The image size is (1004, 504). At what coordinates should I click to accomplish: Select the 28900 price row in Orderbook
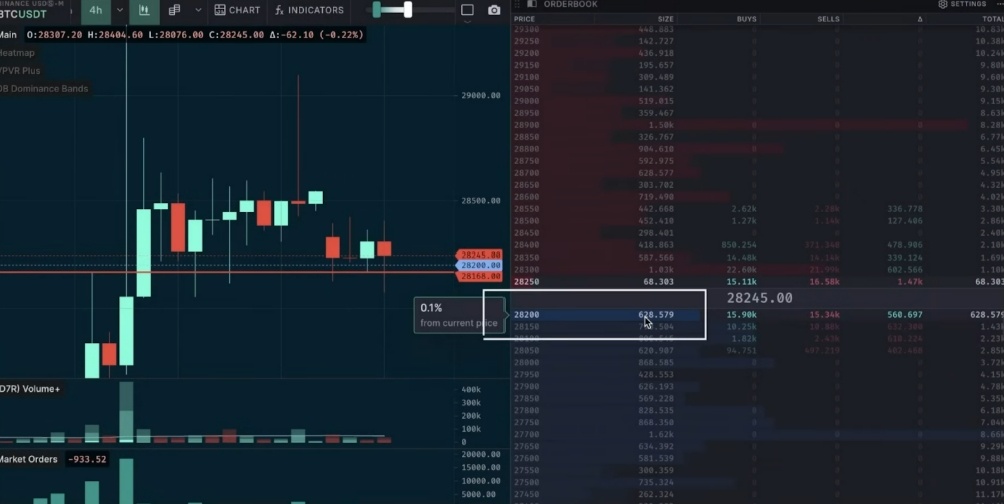pos(757,126)
